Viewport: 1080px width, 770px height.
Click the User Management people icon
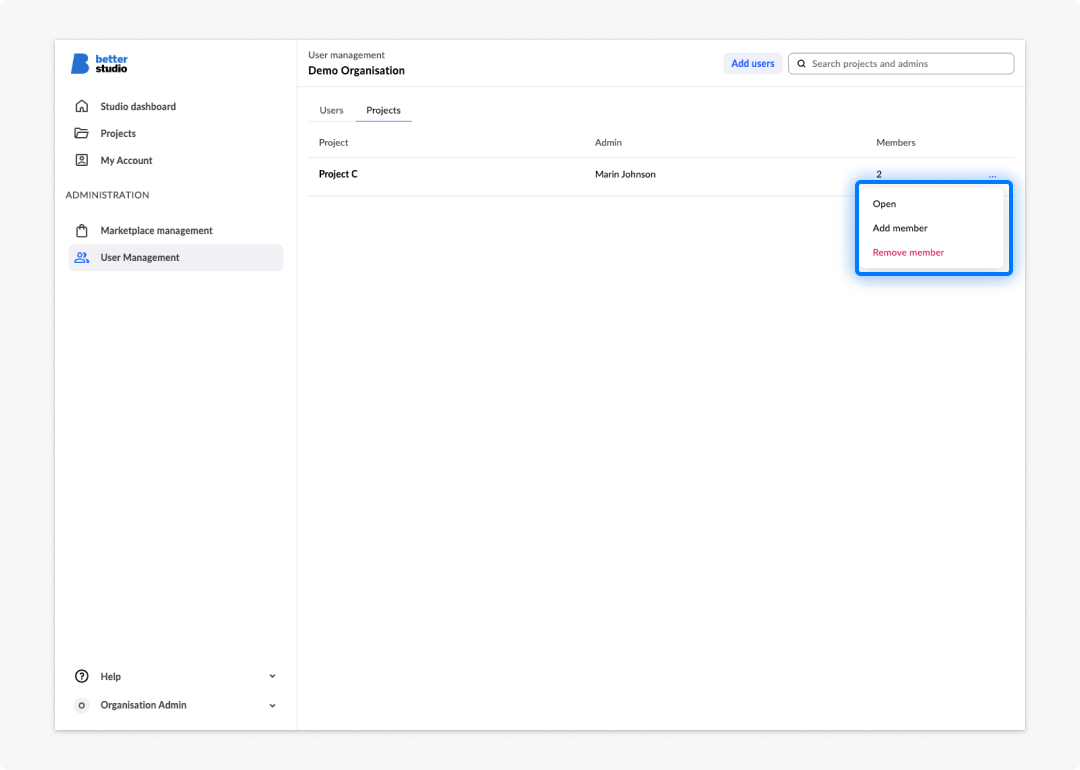point(82,257)
